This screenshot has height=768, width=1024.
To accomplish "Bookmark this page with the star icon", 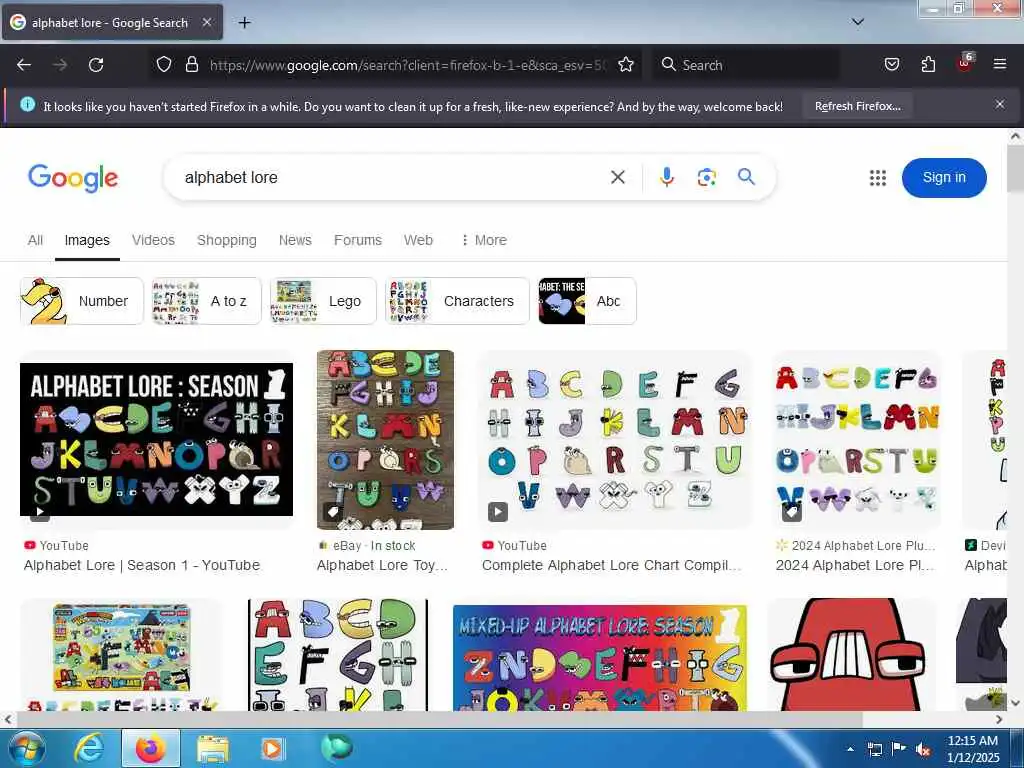I will [626, 64].
